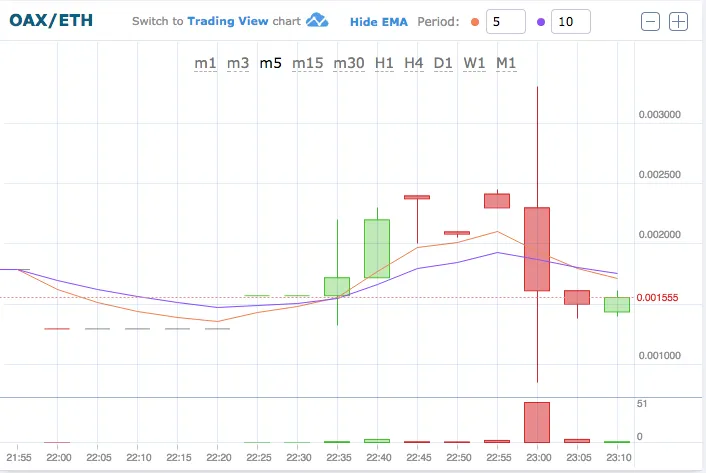Switch to m30 timeframe
The image size is (706, 473).
click(349, 63)
